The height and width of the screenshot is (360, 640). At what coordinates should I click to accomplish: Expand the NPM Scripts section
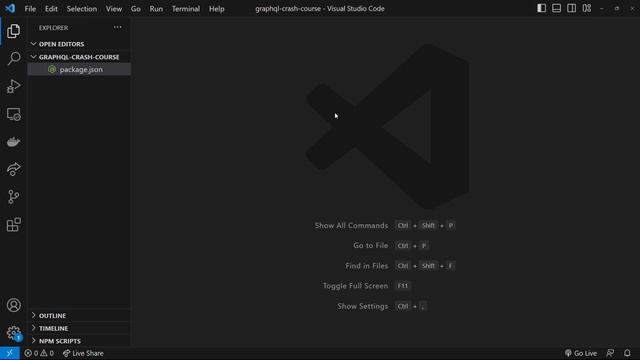point(79,341)
